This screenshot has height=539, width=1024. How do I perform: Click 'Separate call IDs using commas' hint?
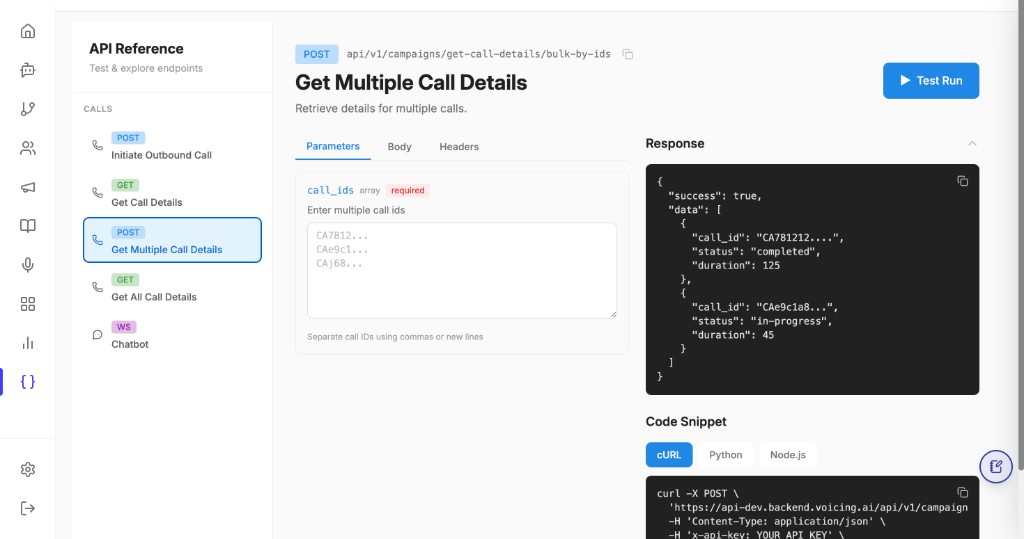(x=395, y=337)
